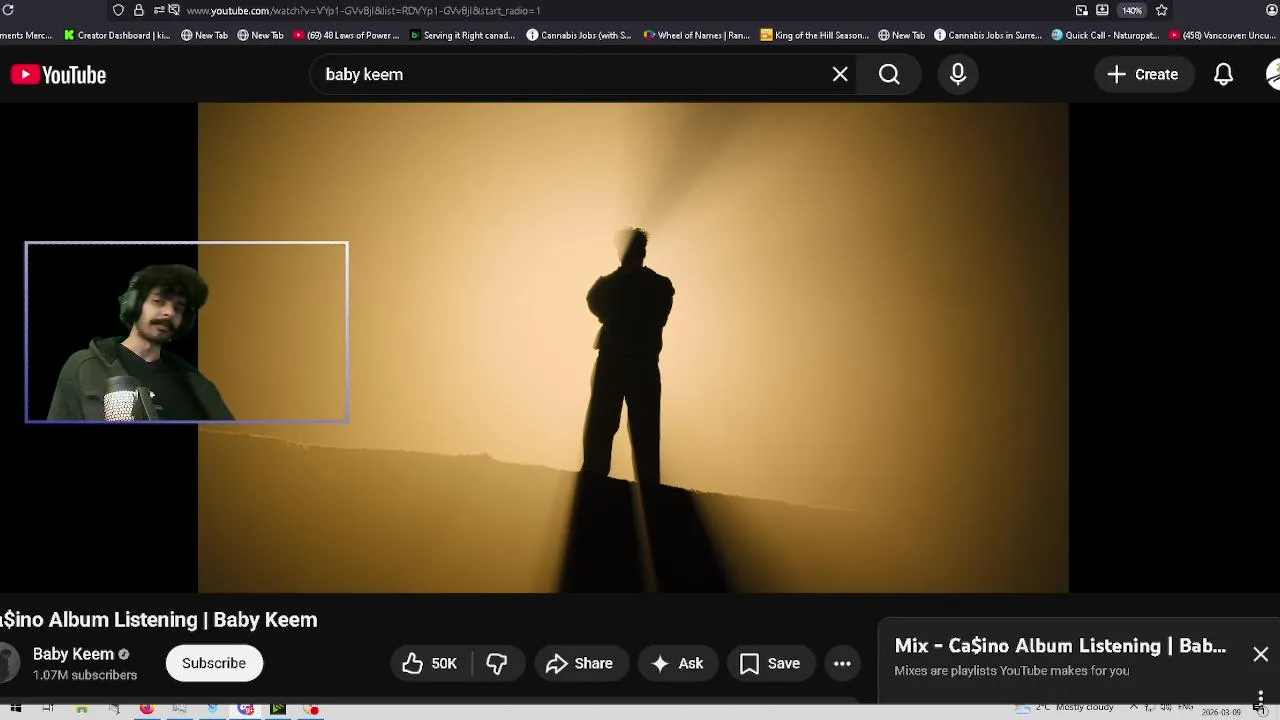
Task: View site security lock icon
Action: pyautogui.click(x=138, y=10)
